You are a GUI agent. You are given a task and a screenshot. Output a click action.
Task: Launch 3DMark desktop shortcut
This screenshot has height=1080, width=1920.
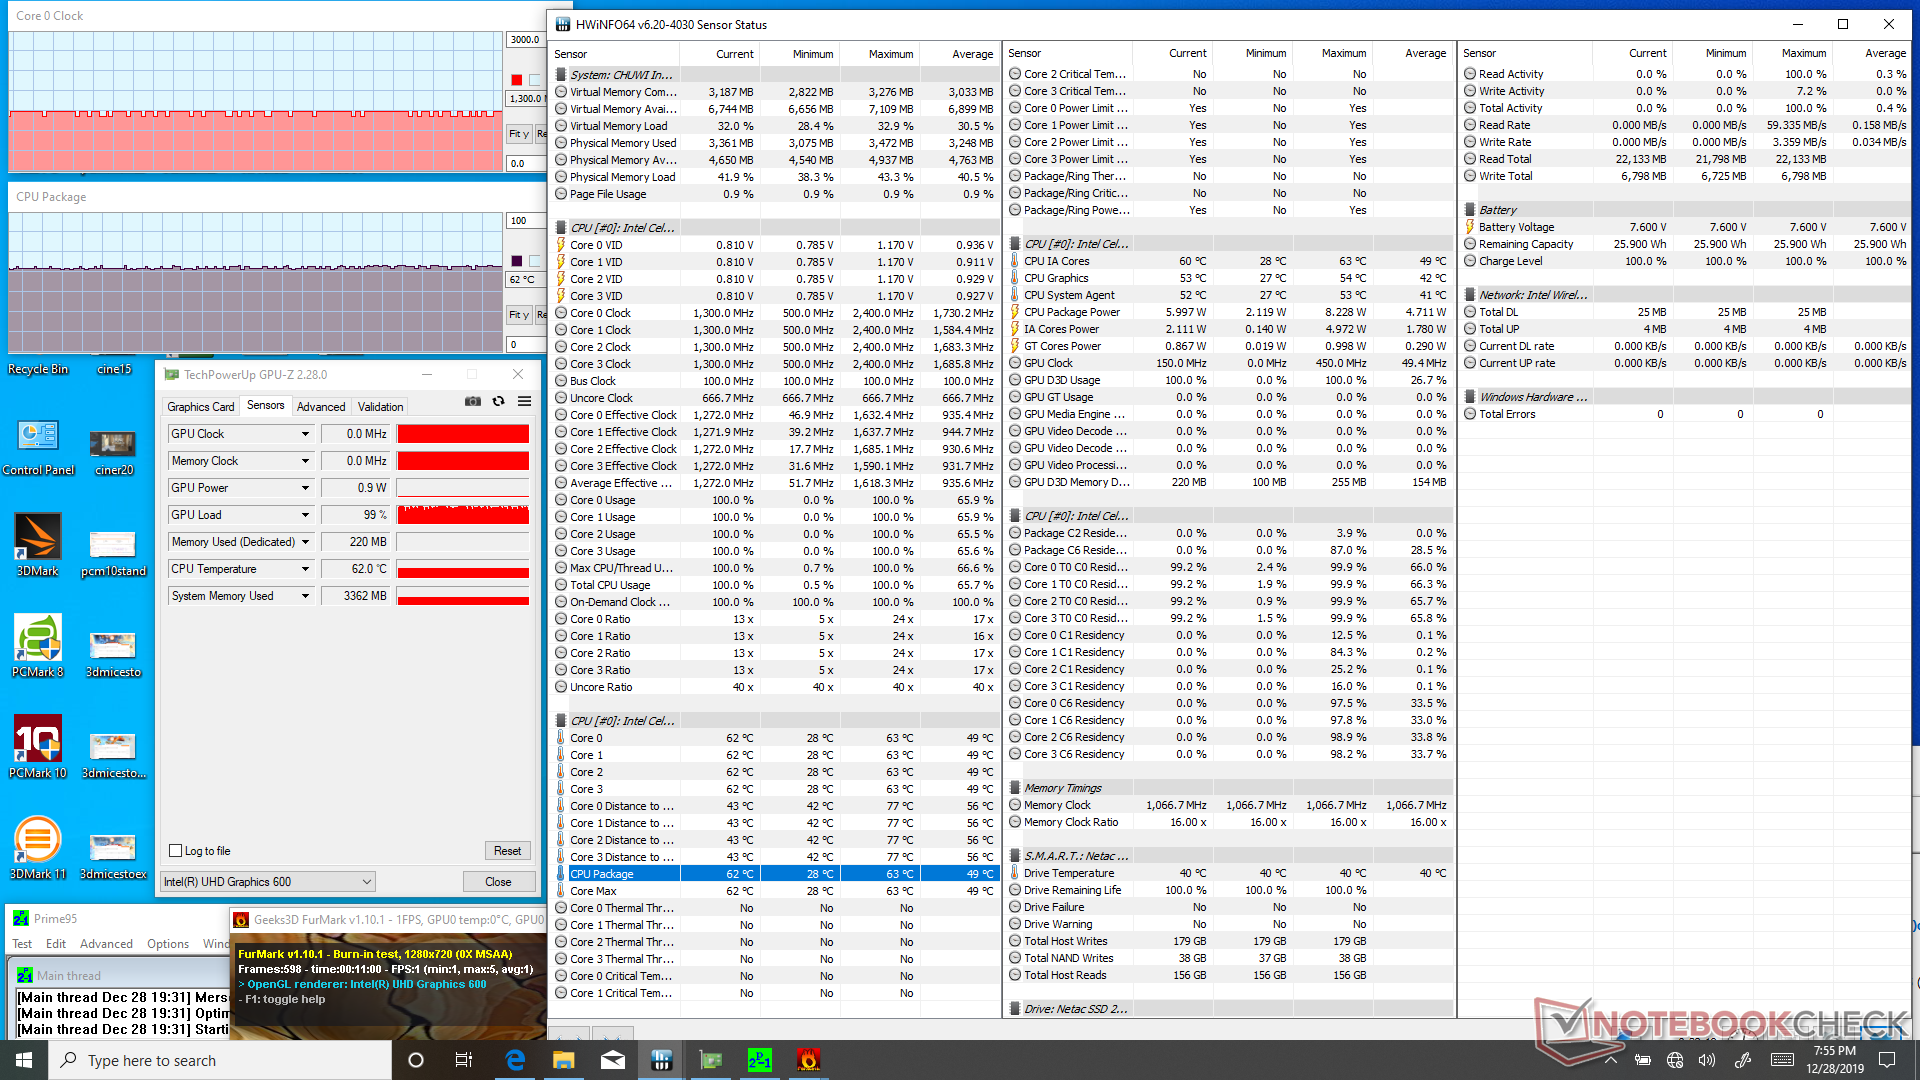point(38,545)
